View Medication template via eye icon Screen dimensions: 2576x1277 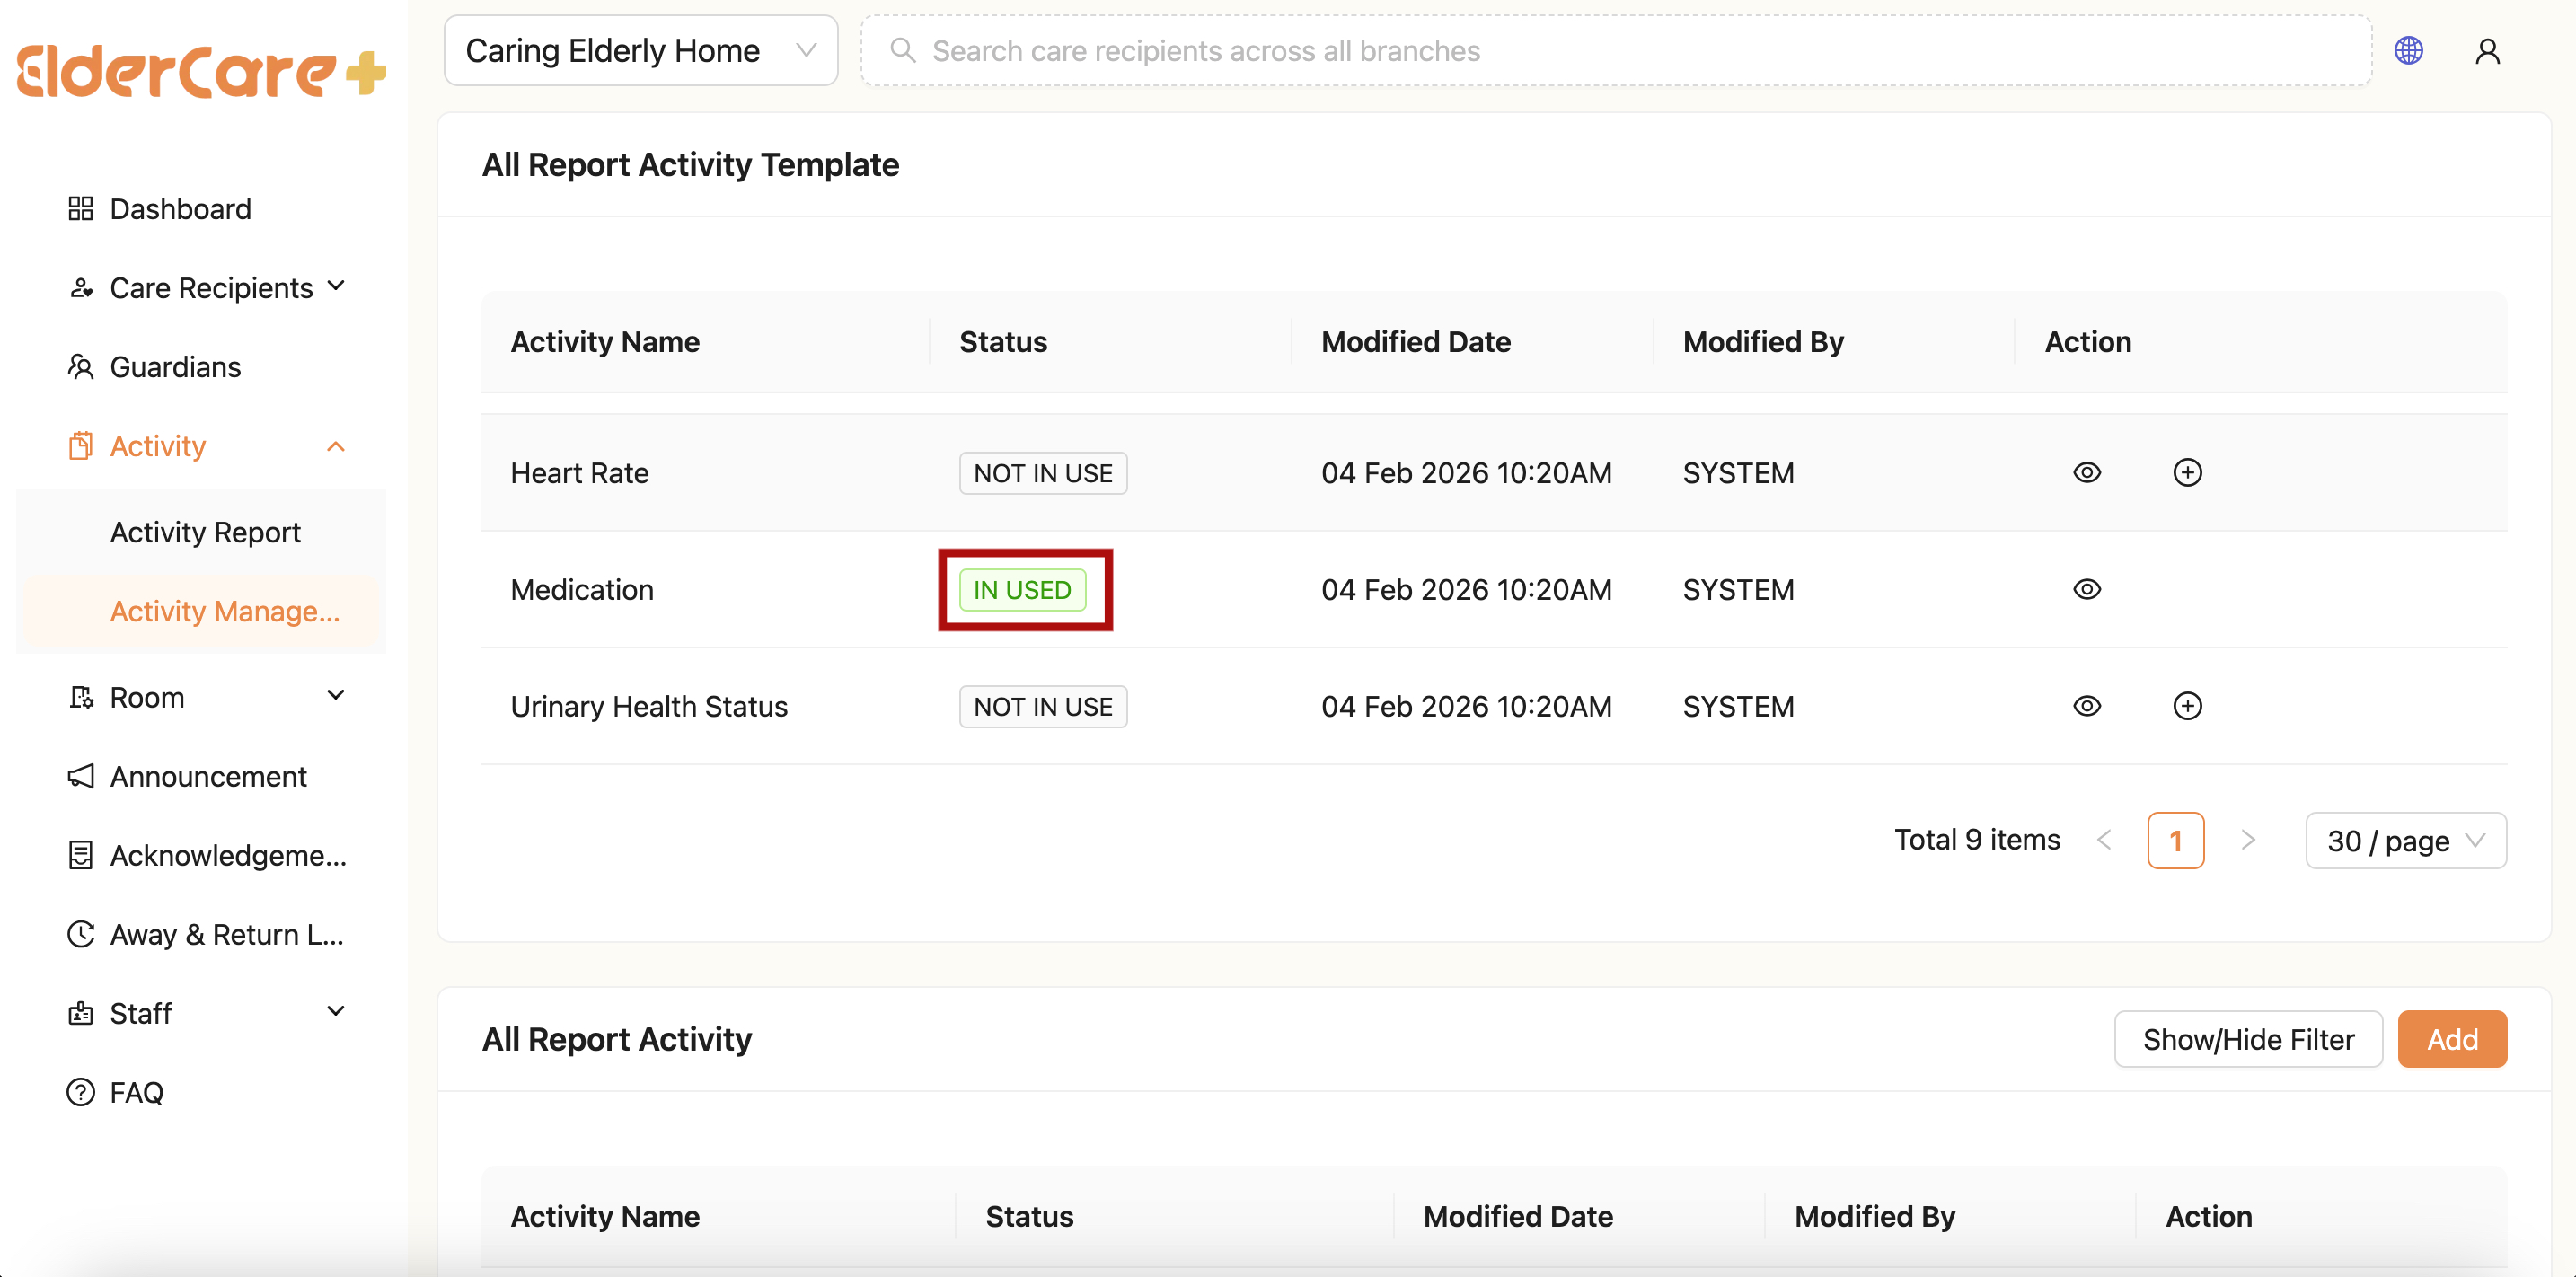pos(2086,590)
